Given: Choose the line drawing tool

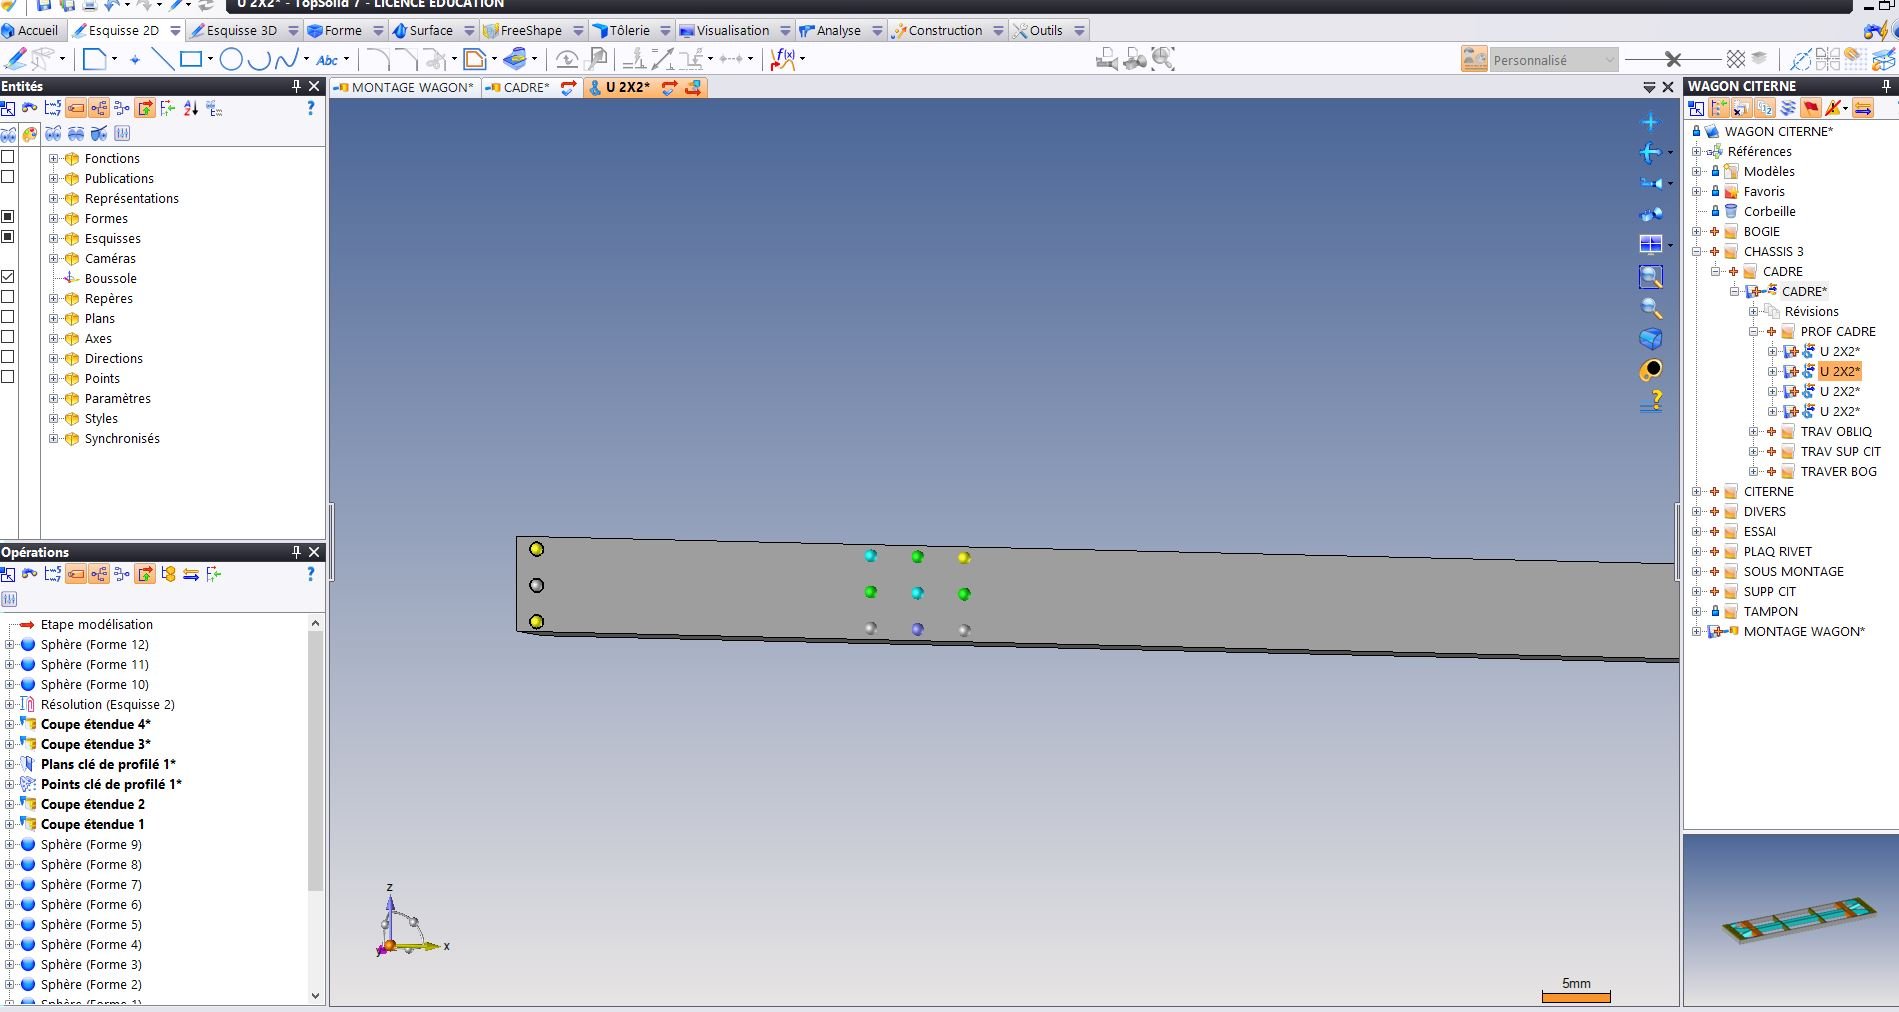Looking at the screenshot, I should point(163,60).
